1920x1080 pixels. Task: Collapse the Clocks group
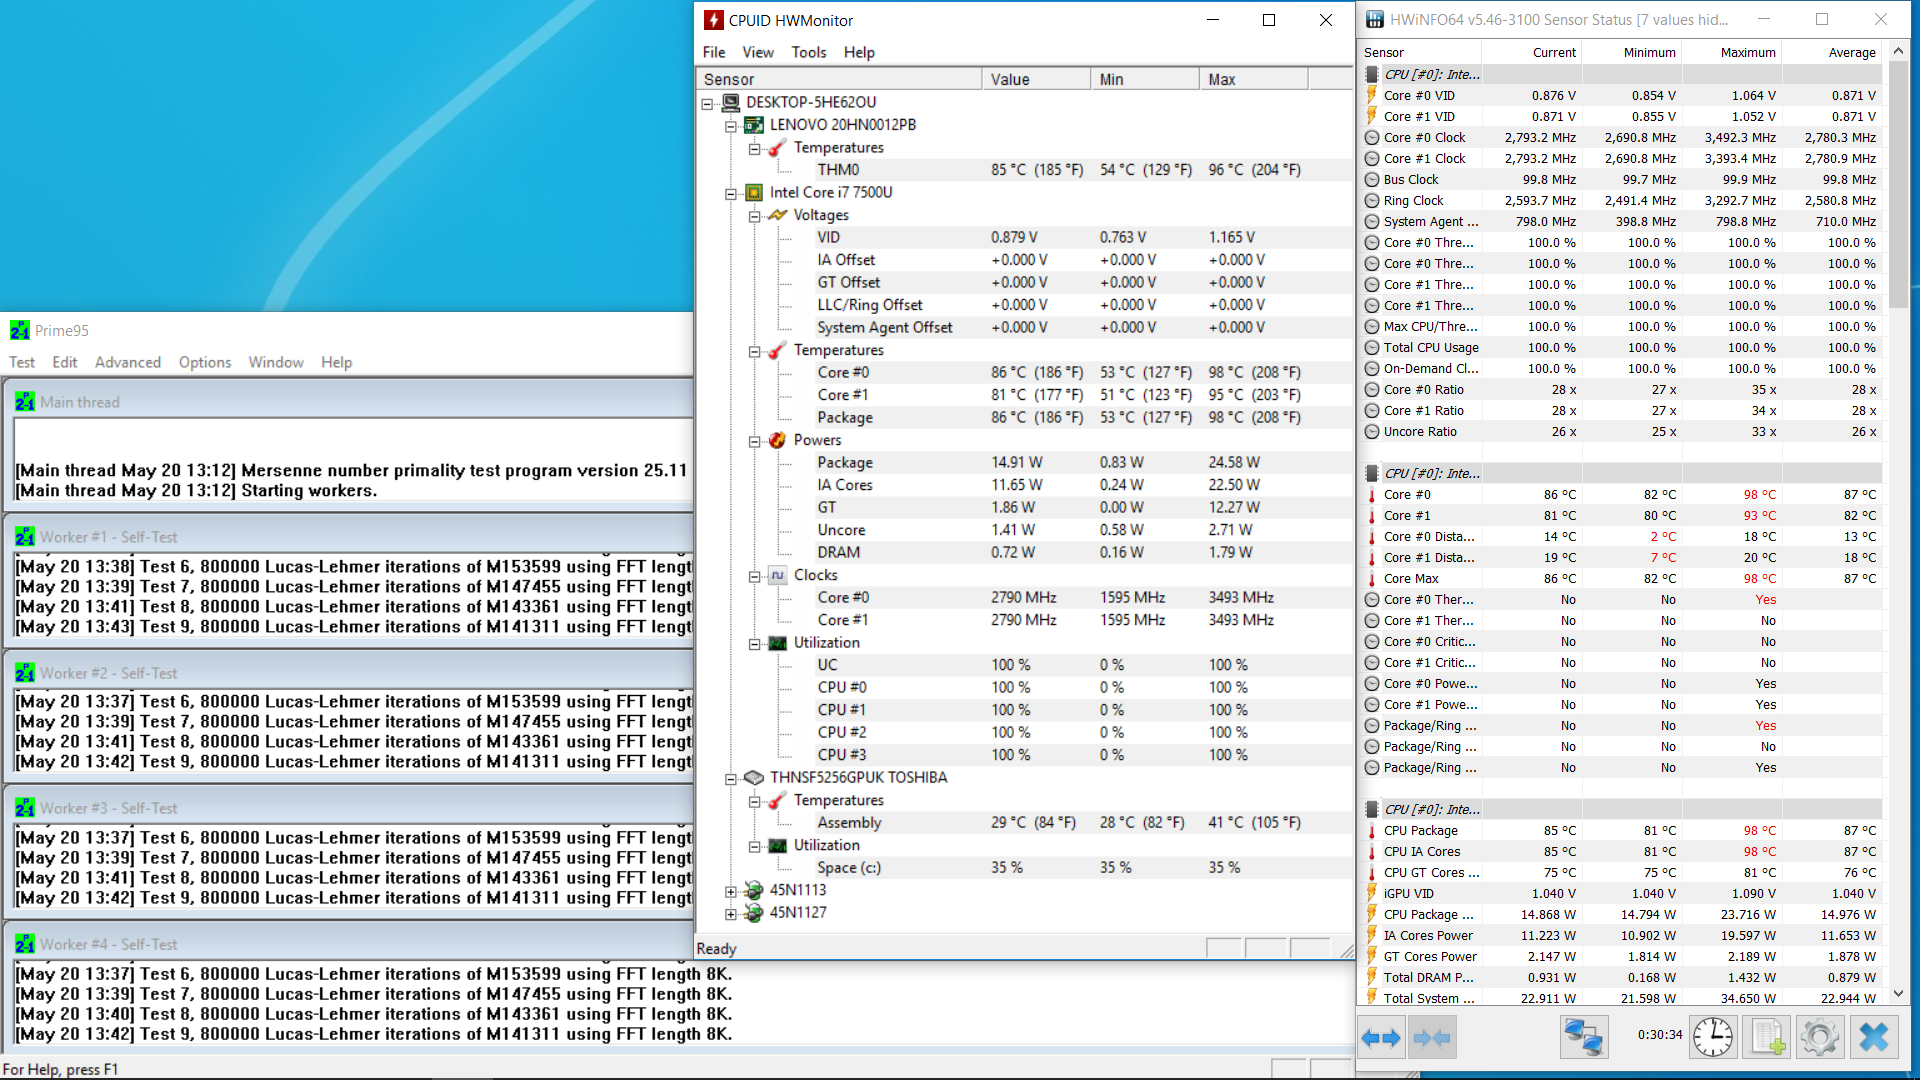coord(755,576)
